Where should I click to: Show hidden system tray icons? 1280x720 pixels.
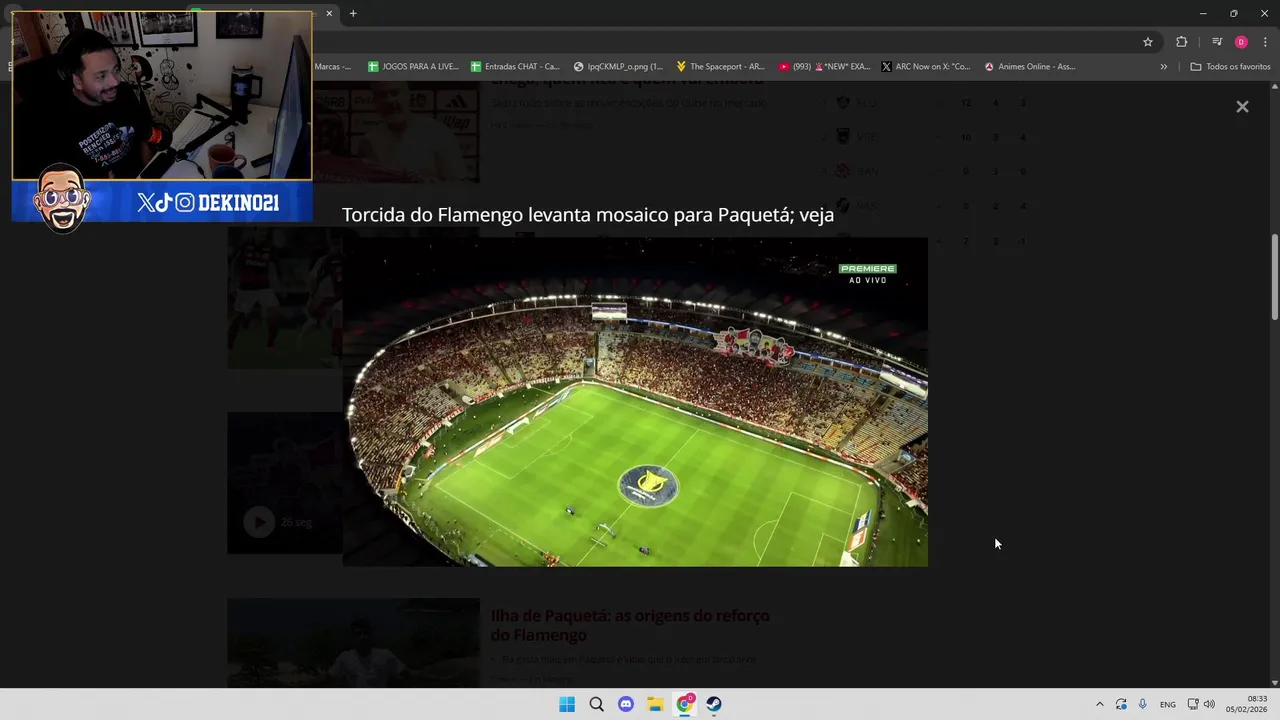point(1100,704)
